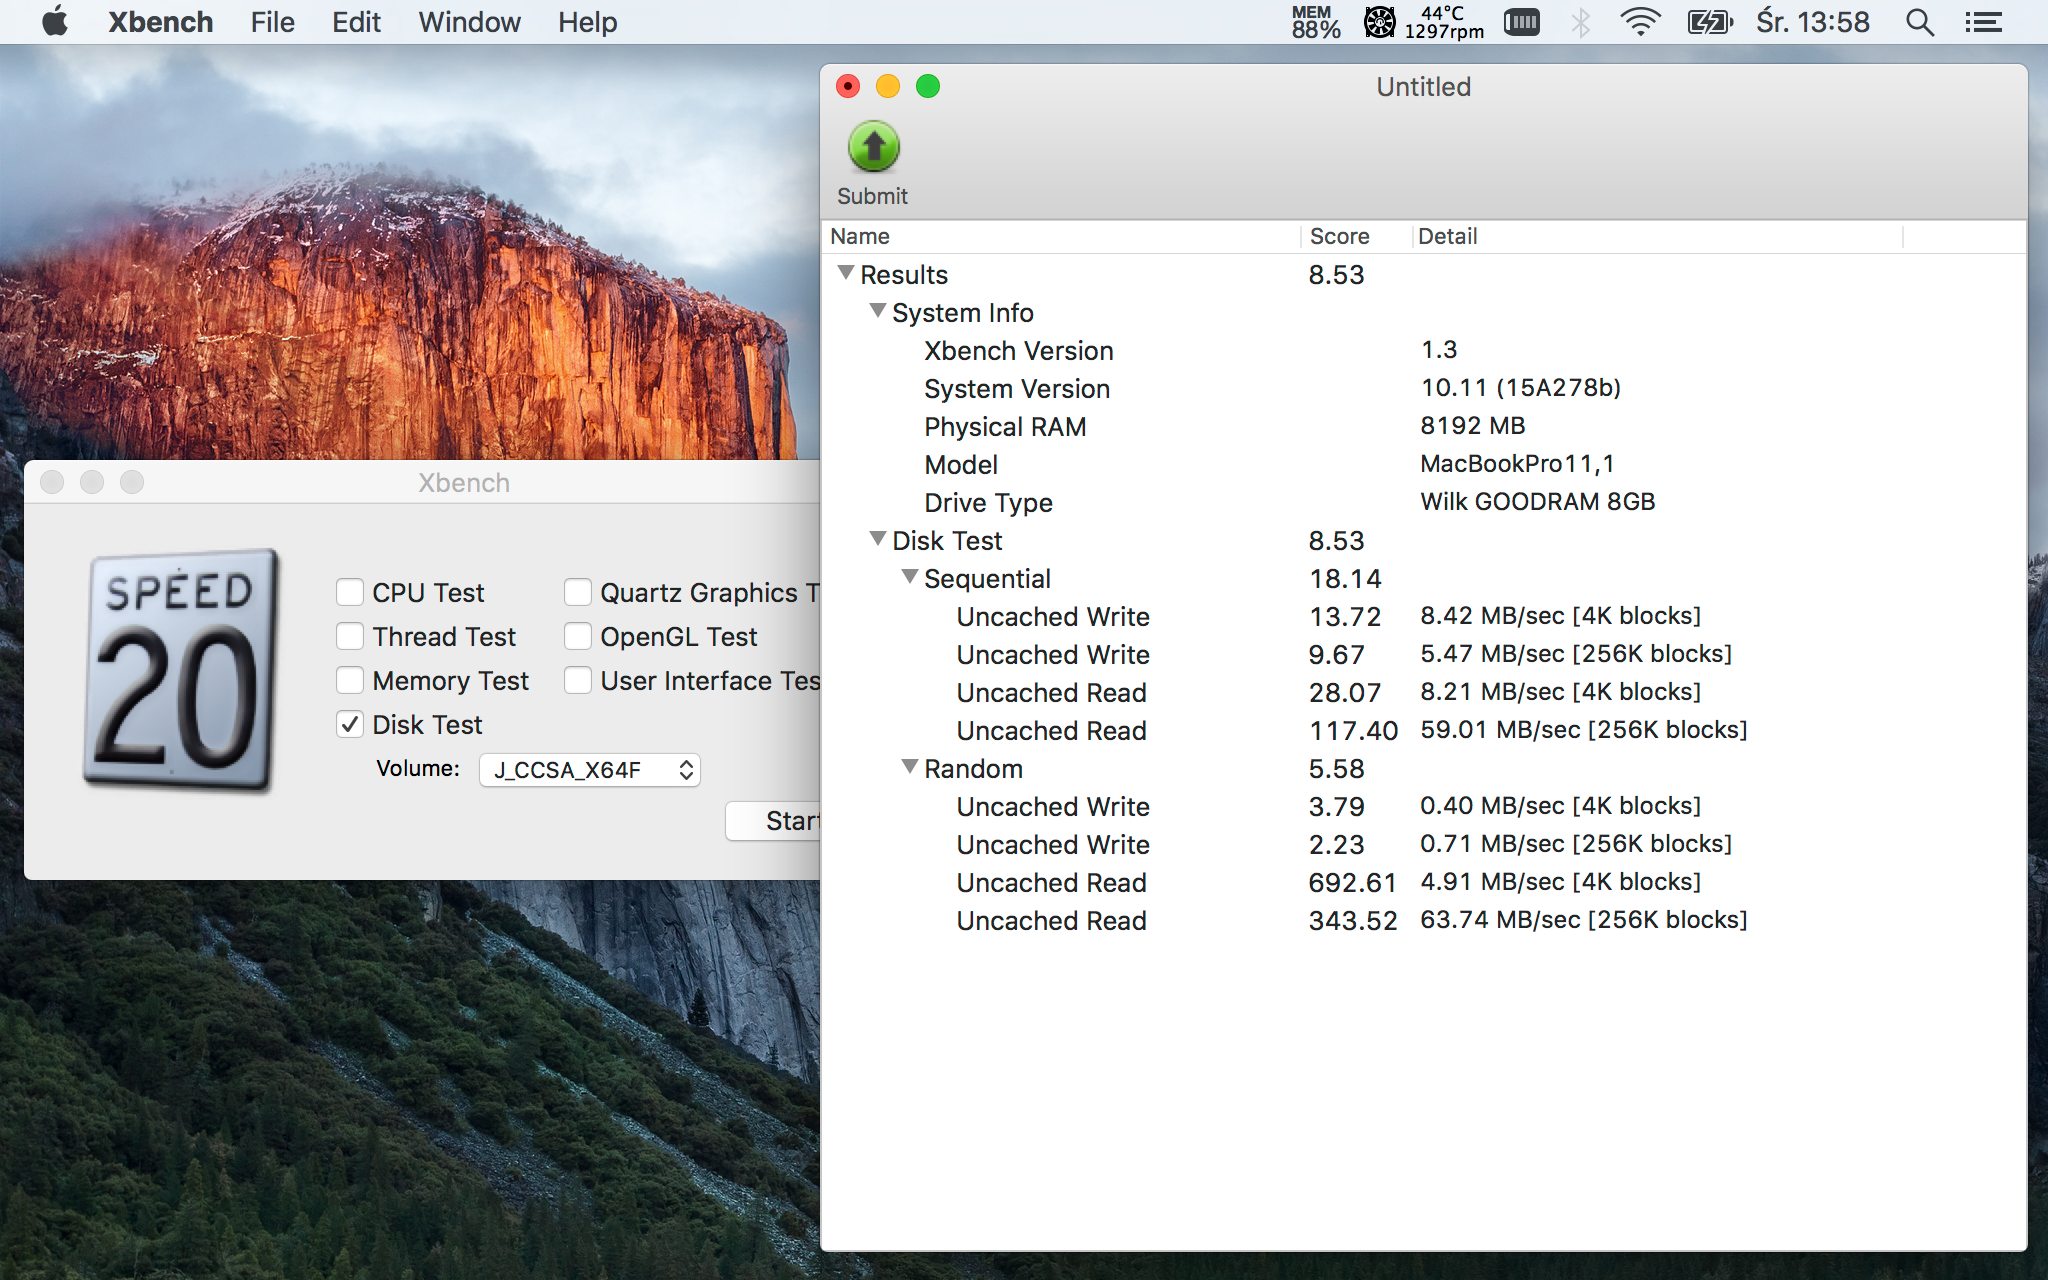Click the score 692.61
The height and width of the screenshot is (1280, 2048).
(x=1352, y=883)
